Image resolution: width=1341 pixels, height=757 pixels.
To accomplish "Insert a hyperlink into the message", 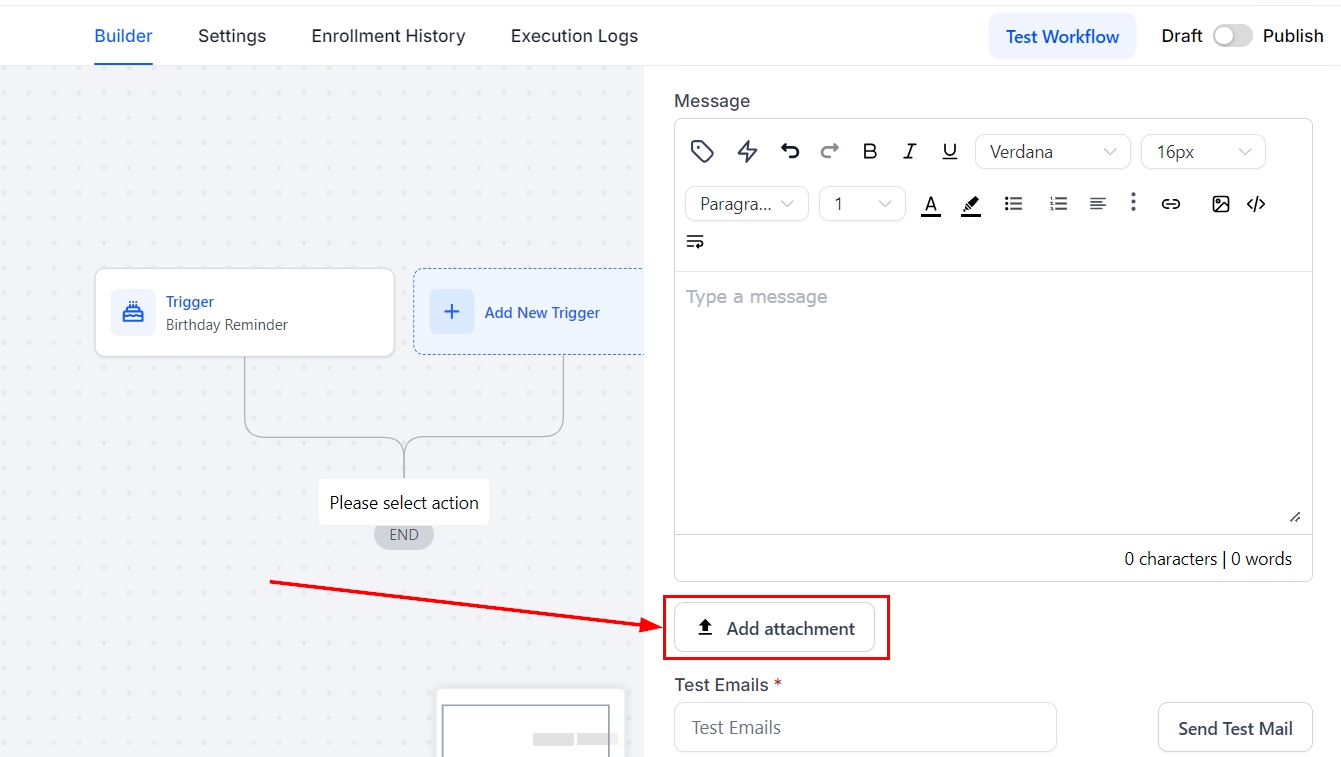I will (x=1170, y=204).
